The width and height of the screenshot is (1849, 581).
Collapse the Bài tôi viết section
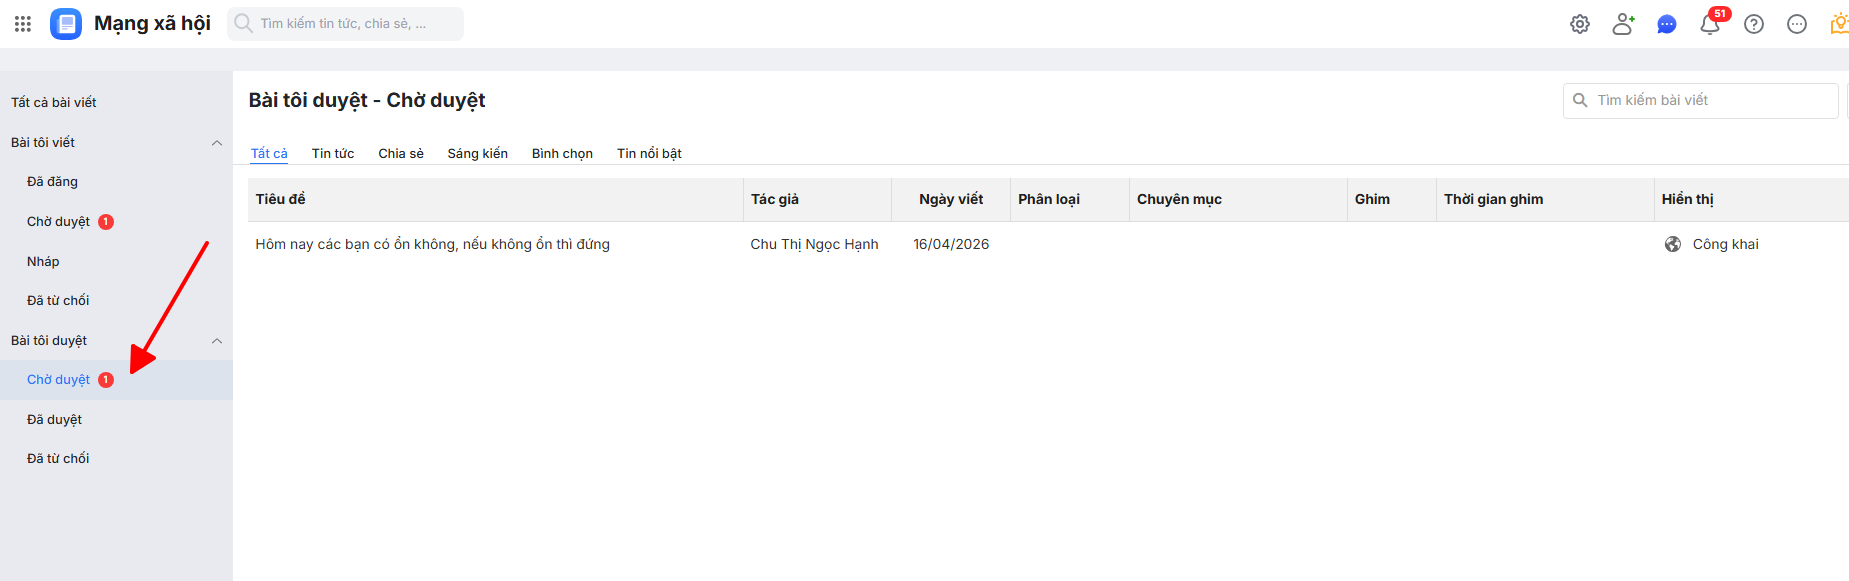click(217, 143)
